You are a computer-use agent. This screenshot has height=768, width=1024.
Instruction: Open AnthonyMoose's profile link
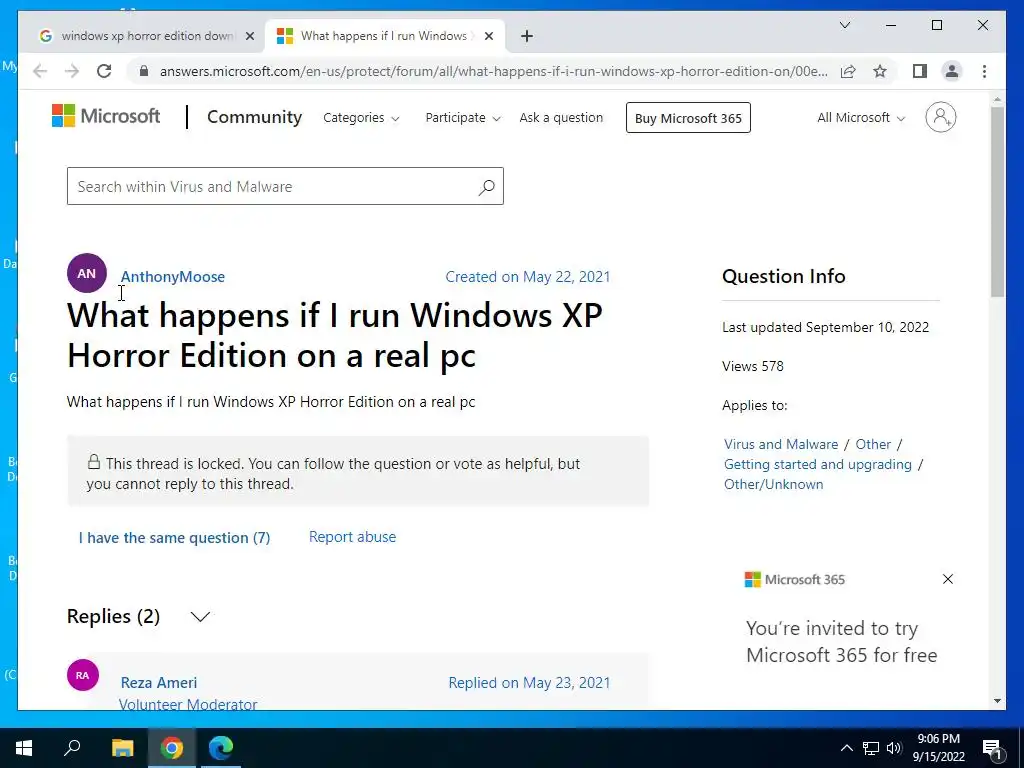(172, 276)
